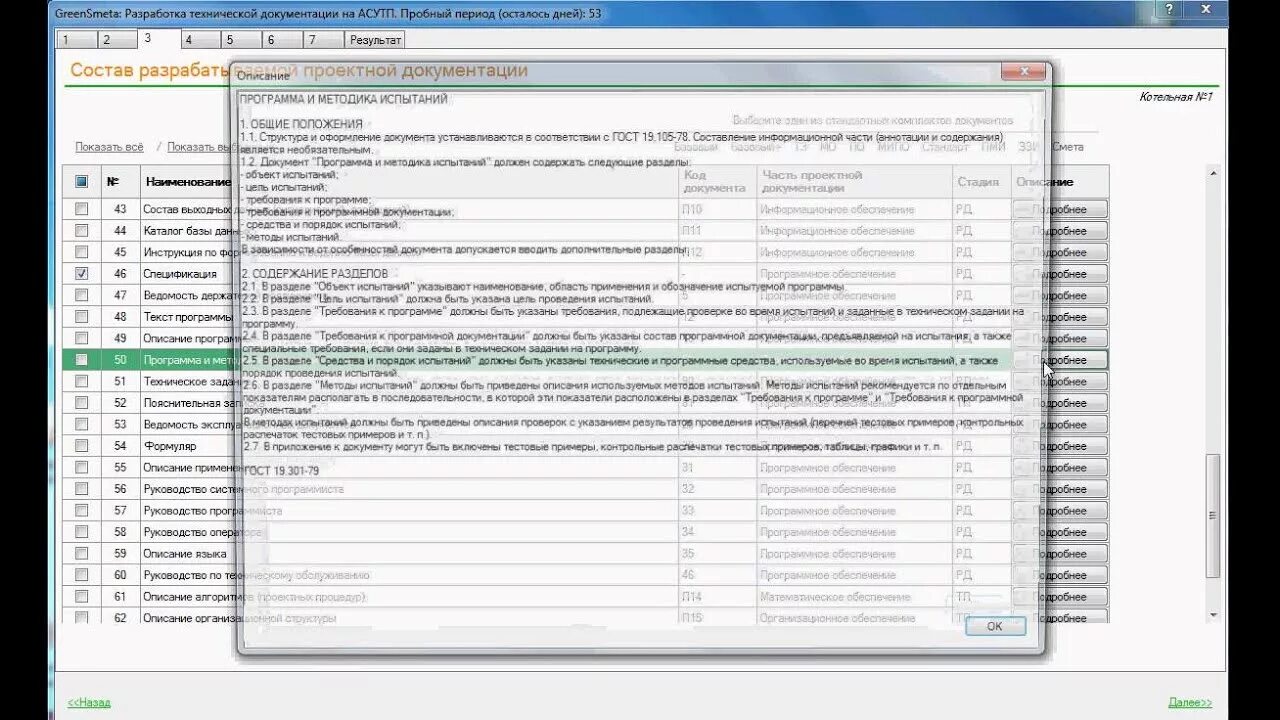Check row 47 Ведомость держателей checkbox
Screen dimensions: 1280x720
(x=82, y=295)
